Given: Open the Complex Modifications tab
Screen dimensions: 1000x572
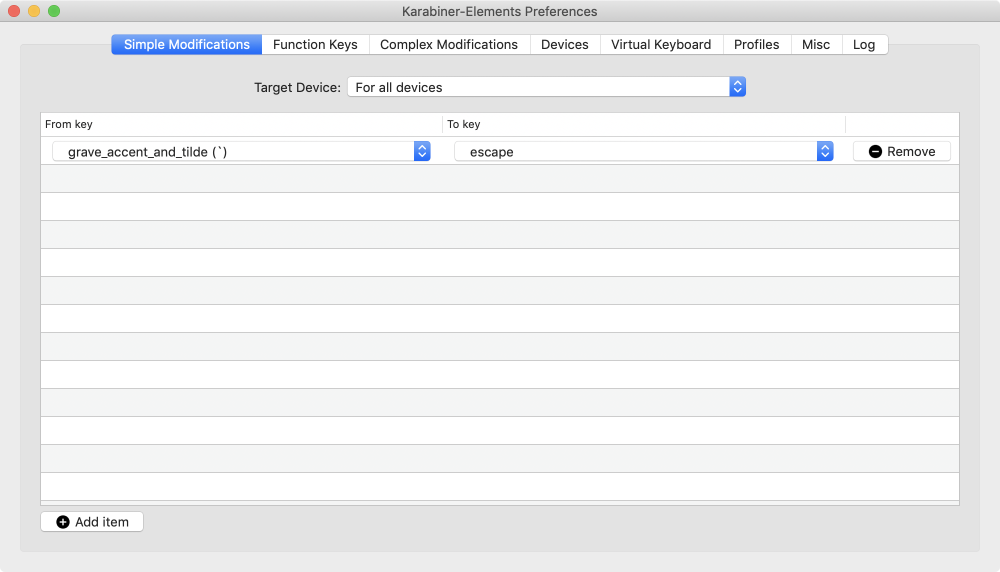Looking at the screenshot, I should click(449, 45).
